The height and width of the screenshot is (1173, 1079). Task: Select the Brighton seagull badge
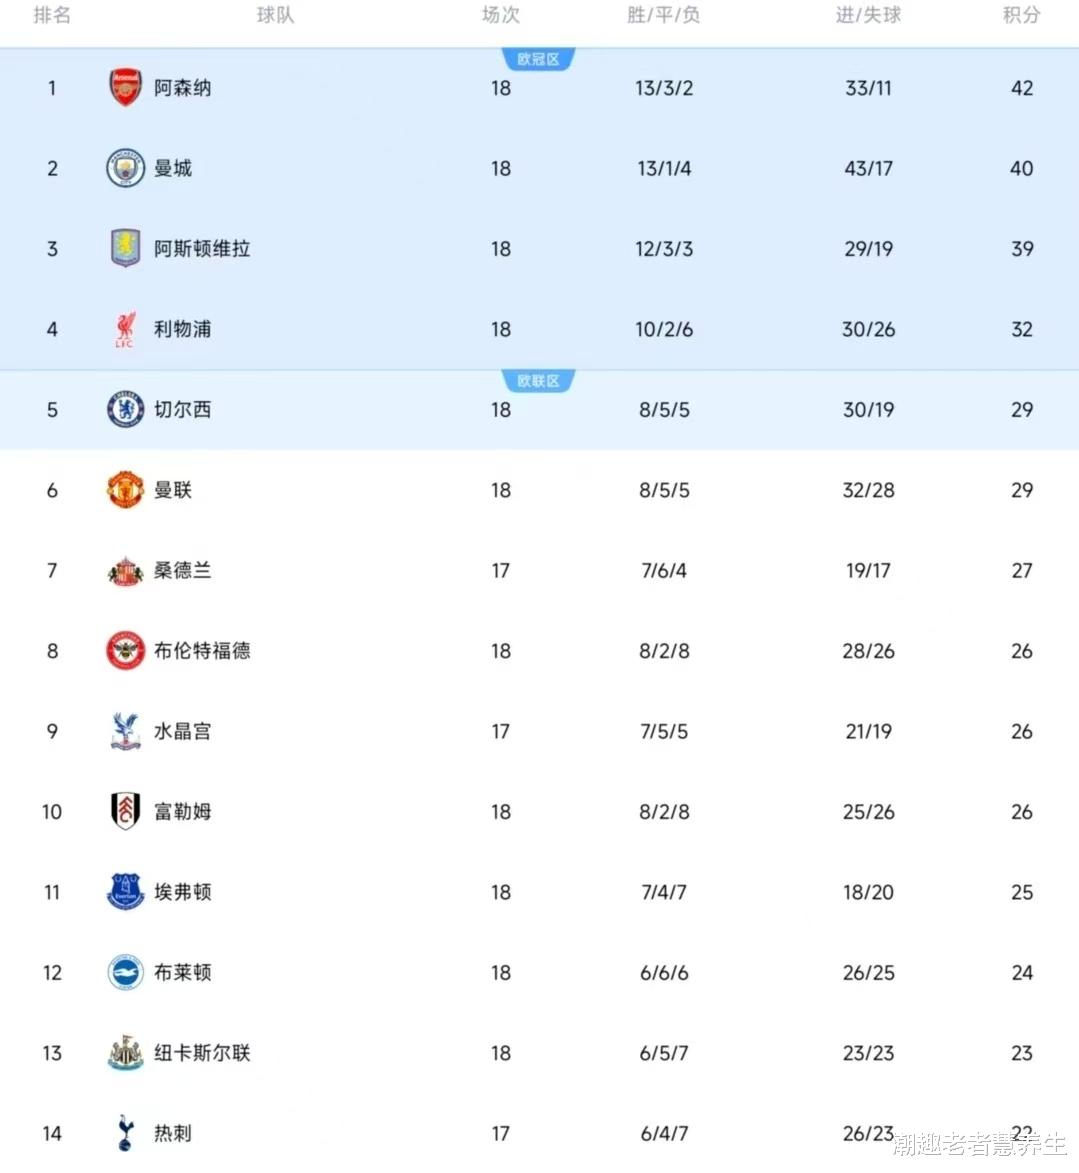(125, 972)
